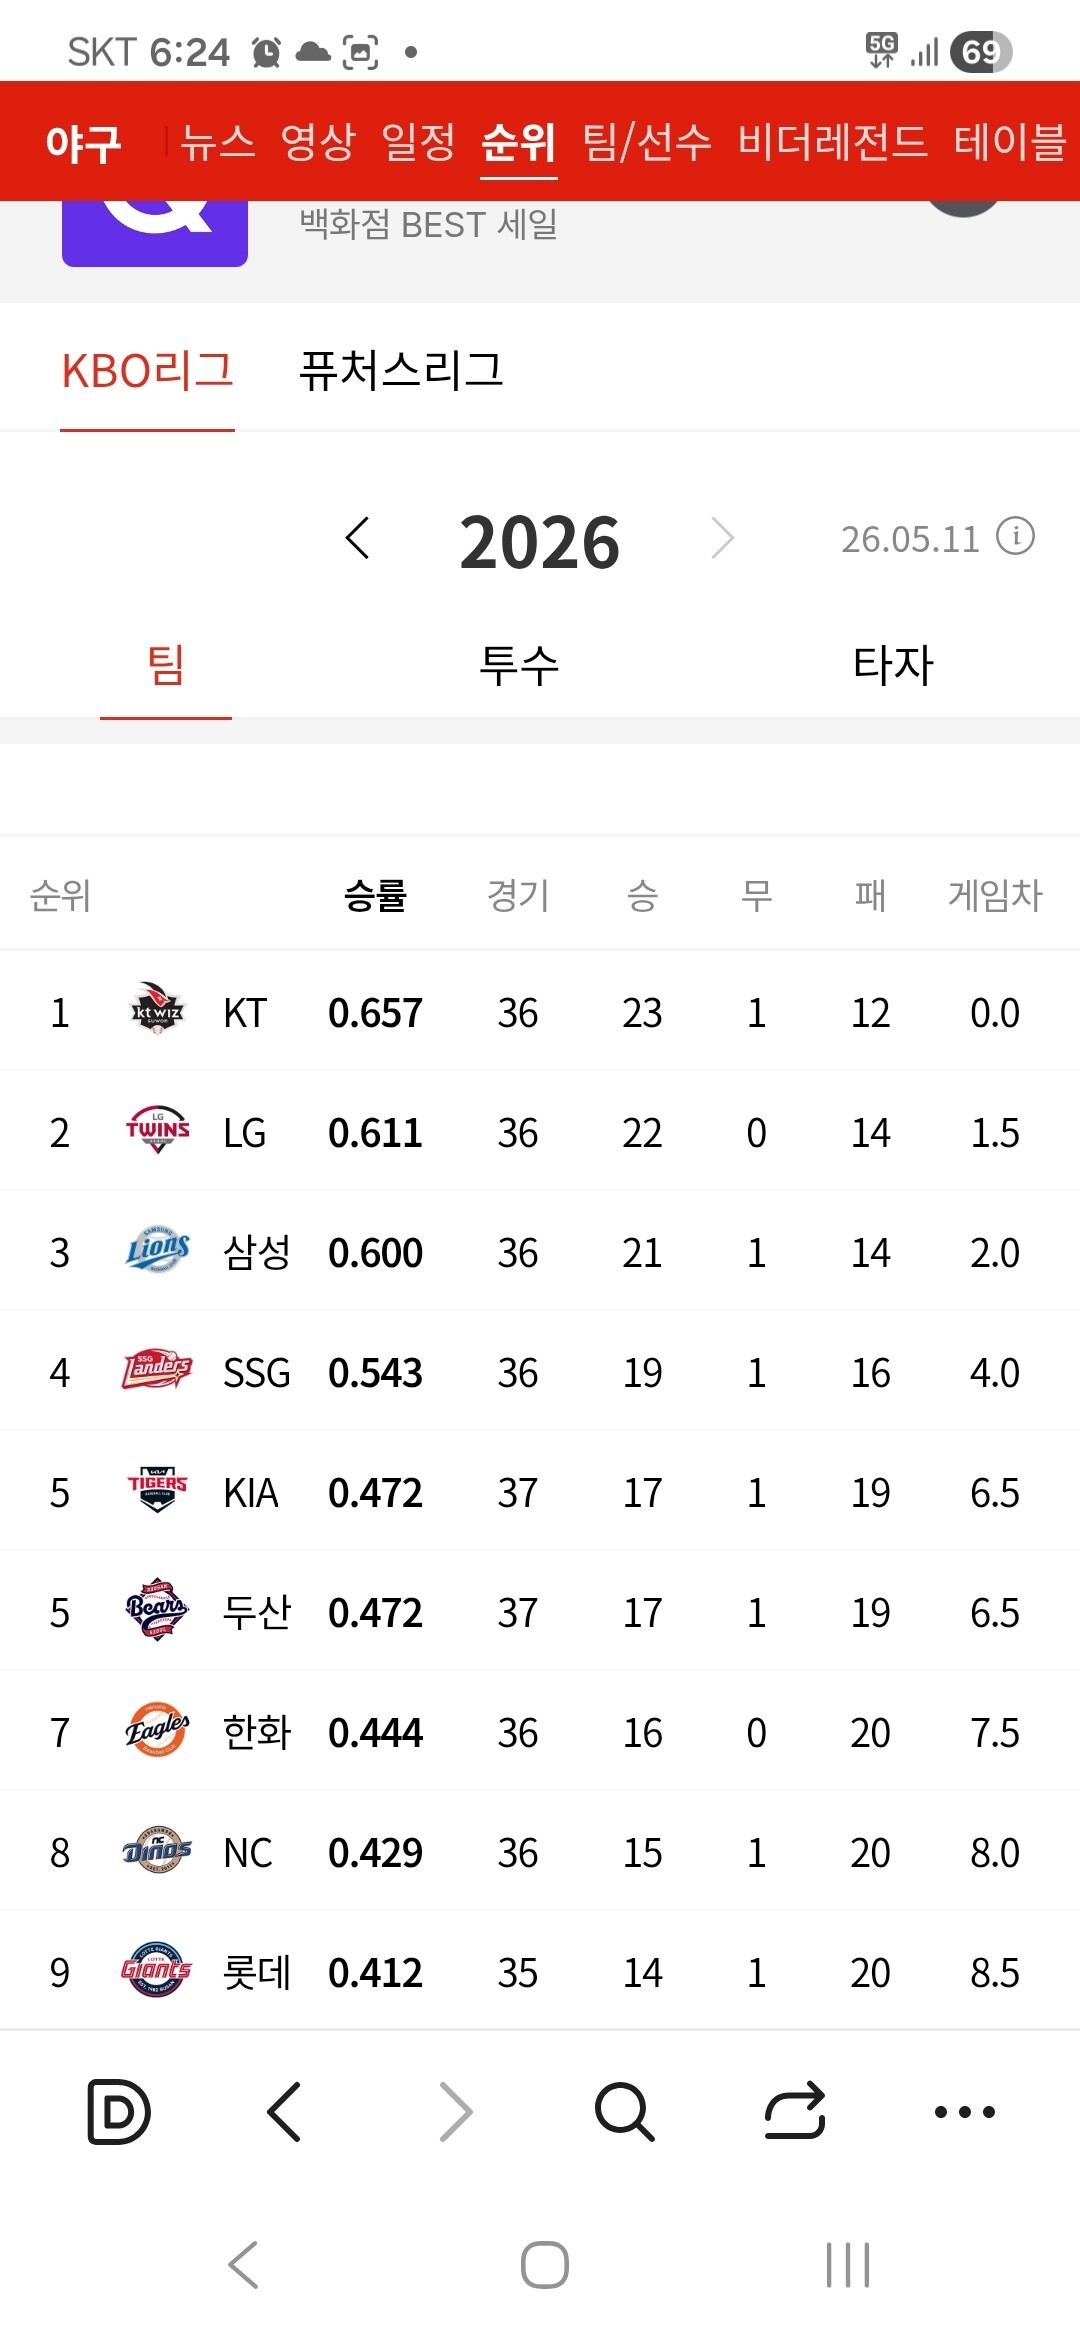Tap the 야구 section title link

pyautogui.click(x=84, y=143)
